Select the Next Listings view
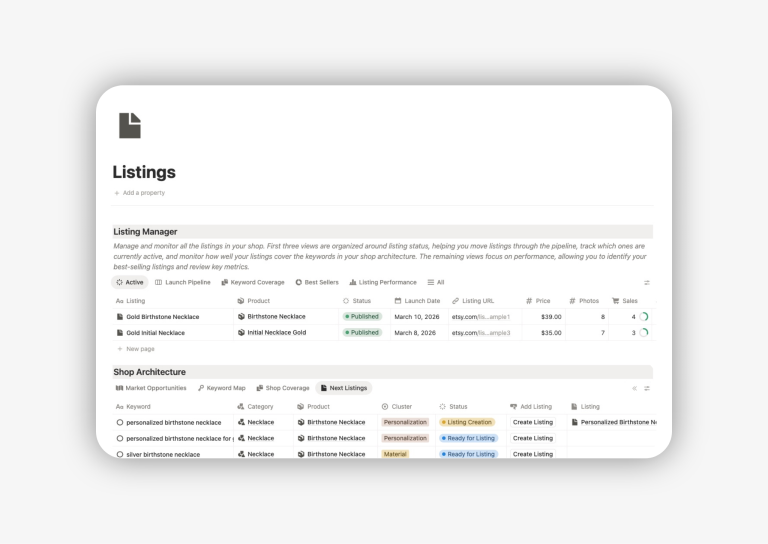This screenshot has height=544, width=768. pos(344,388)
